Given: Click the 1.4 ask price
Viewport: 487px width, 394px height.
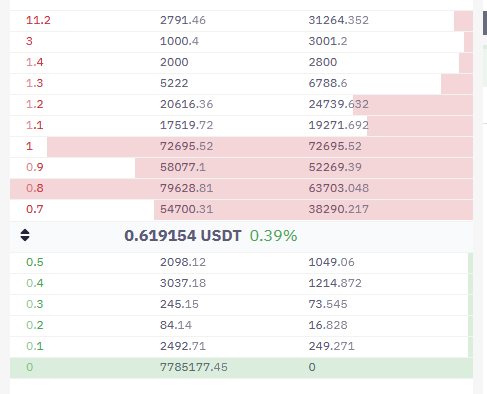Looking at the screenshot, I should (35, 62).
